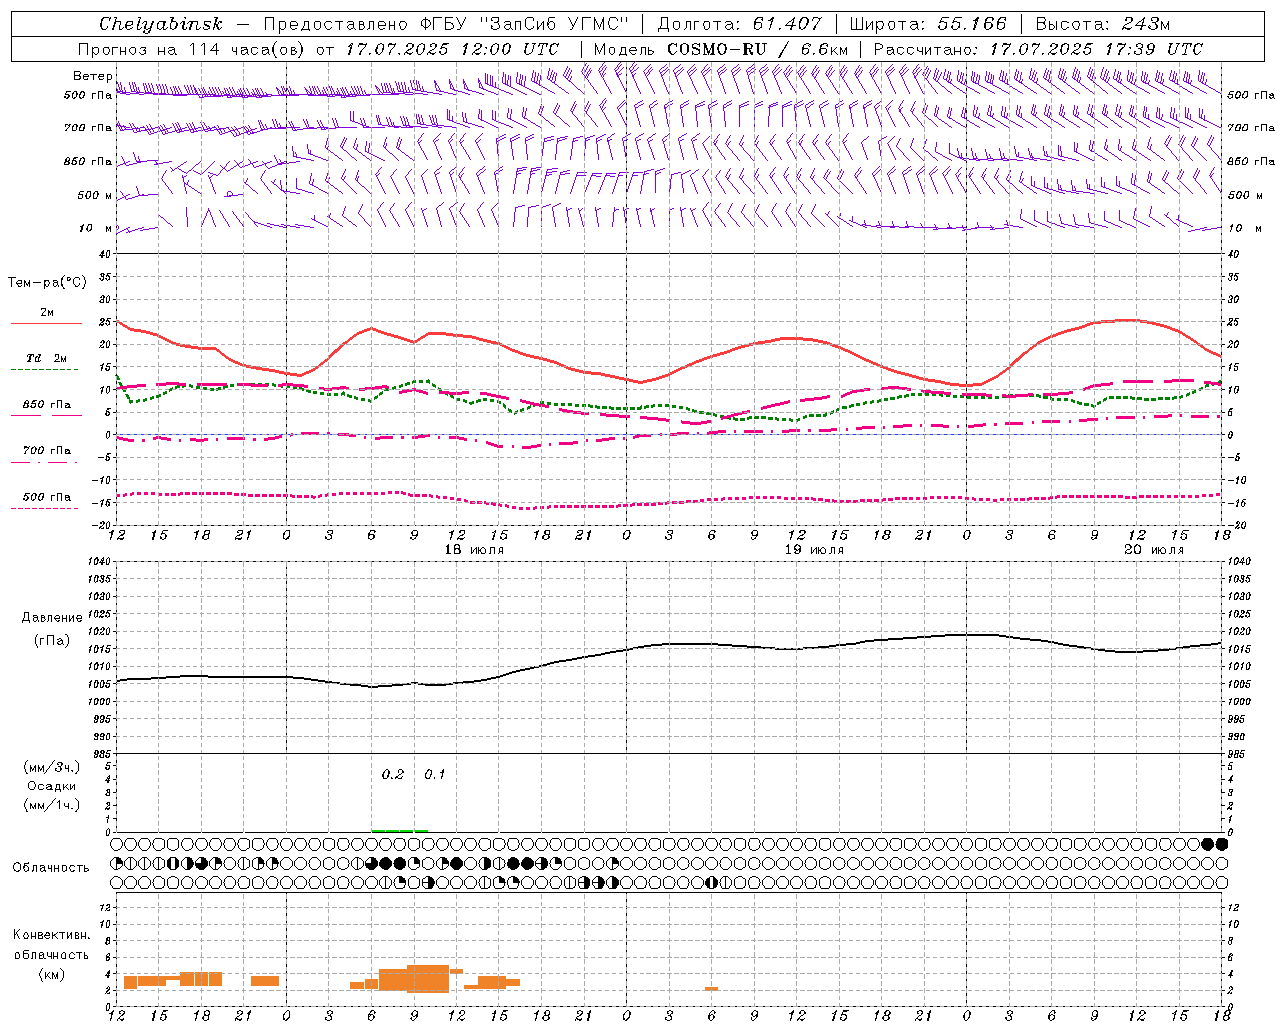Click the '(мм/3ч.)' unit label
The image size is (1280, 1024).
(52, 767)
